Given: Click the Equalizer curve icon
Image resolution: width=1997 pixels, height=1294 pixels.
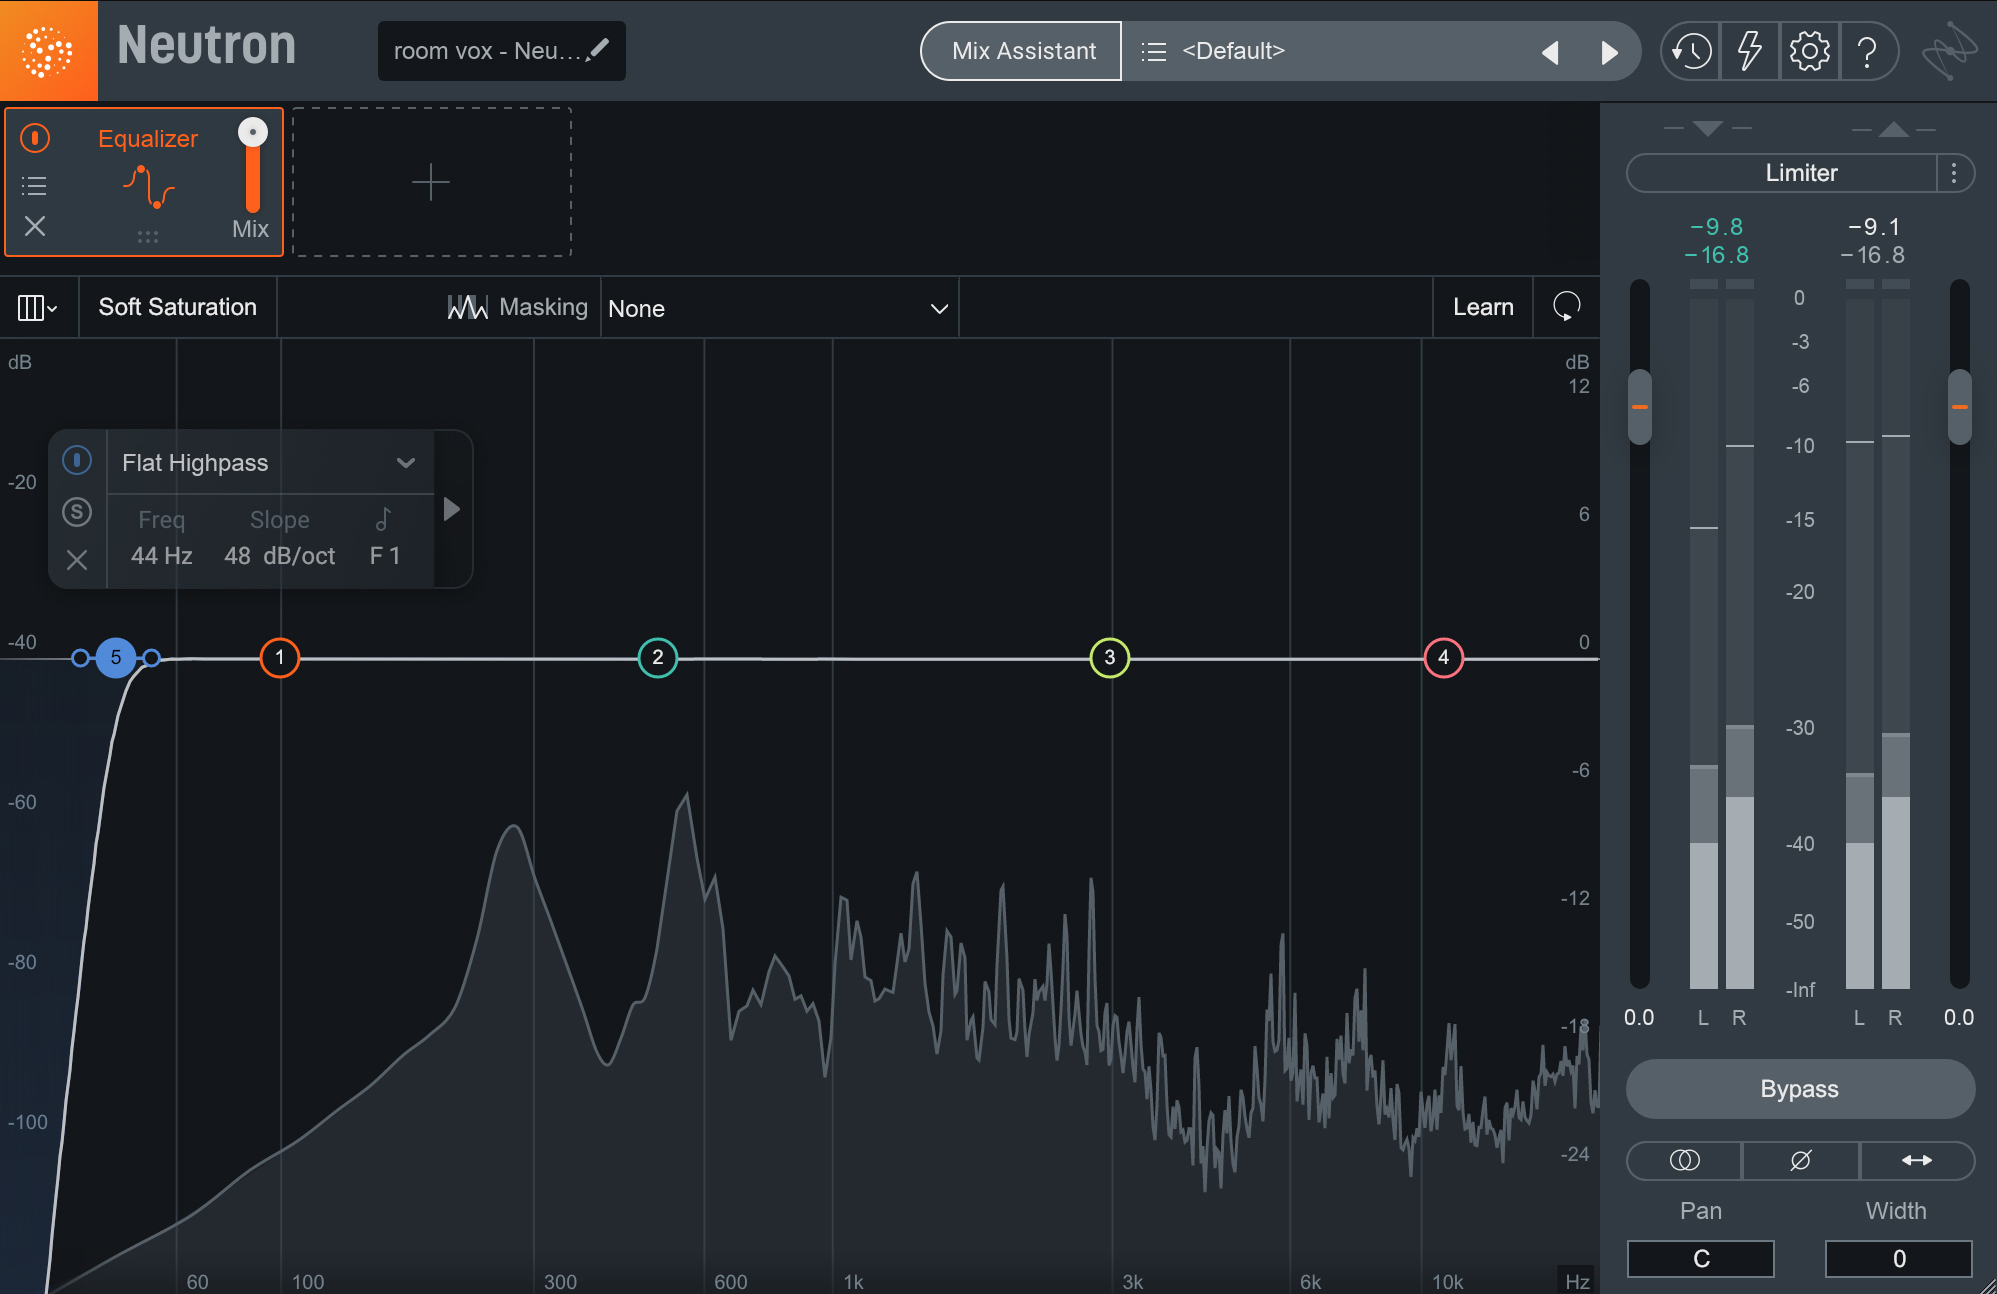Looking at the screenshot, I should 148,187.
